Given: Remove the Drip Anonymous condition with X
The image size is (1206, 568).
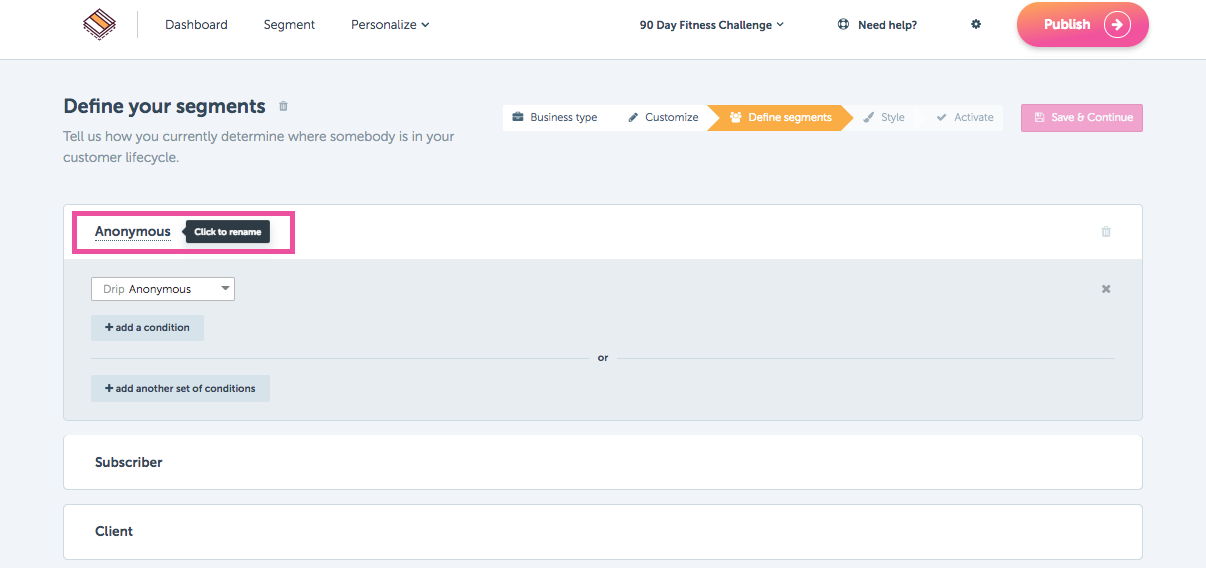Looking at the screenshot, I should (1106, 289).
